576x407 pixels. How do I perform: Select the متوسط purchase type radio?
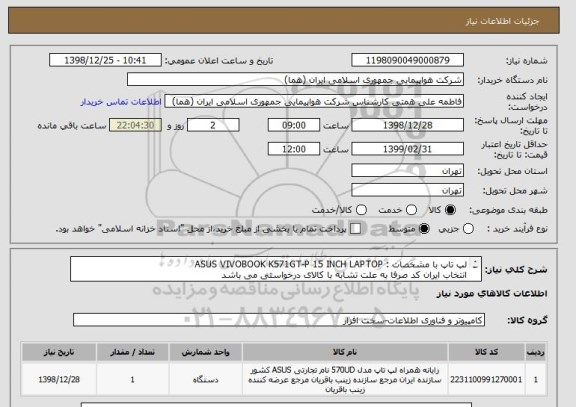click(424, 229)
